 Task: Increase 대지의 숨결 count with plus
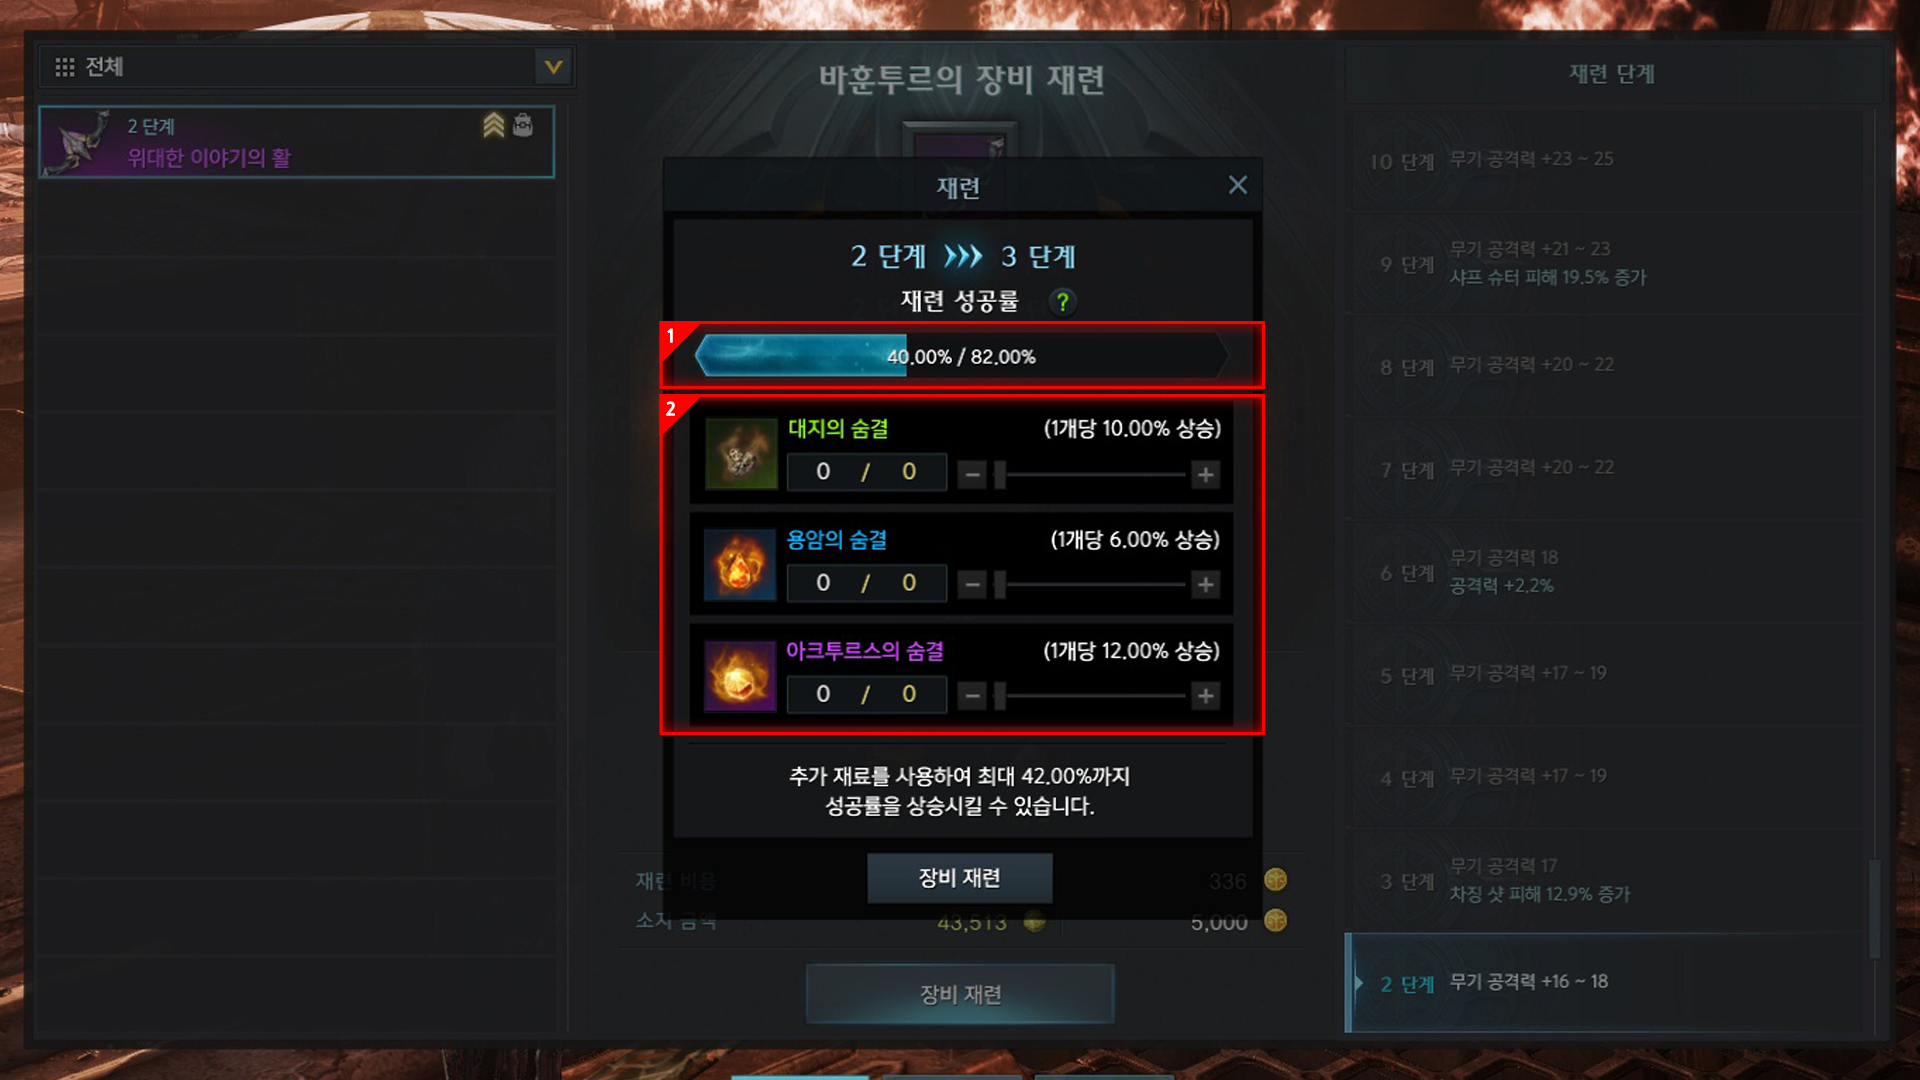1206,474
